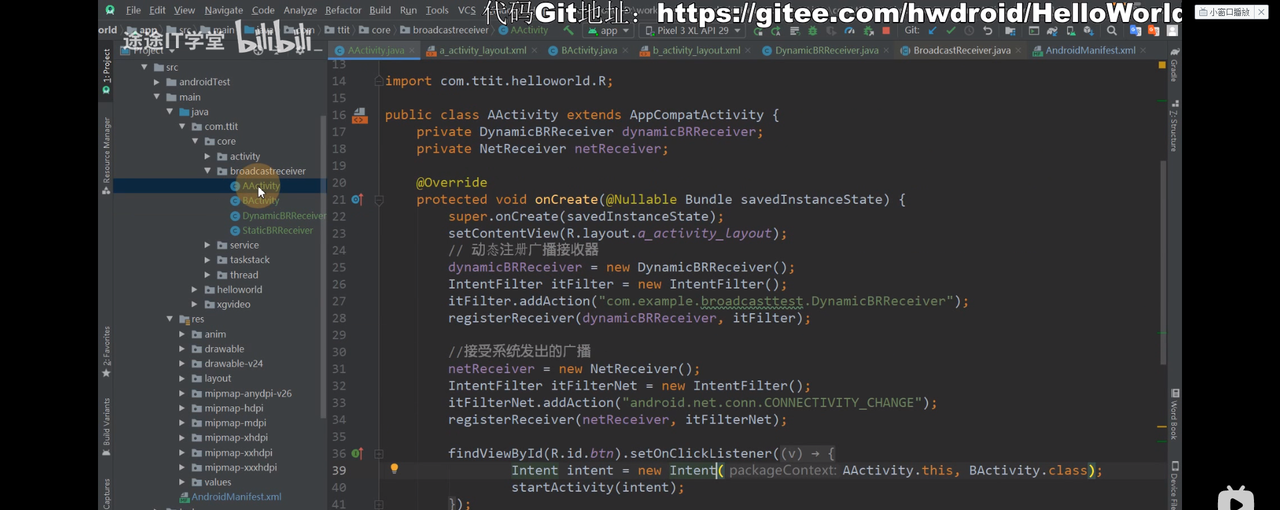Expand the androidTest folder arrow
This screenshot has width=1280, height=510.
[x=157, y=82]
